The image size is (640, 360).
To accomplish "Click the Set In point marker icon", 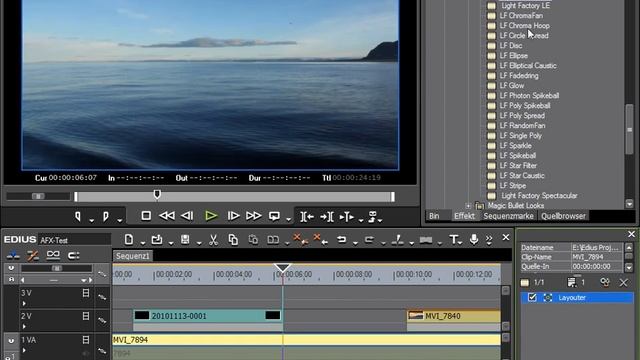I will tap(78, 216).
